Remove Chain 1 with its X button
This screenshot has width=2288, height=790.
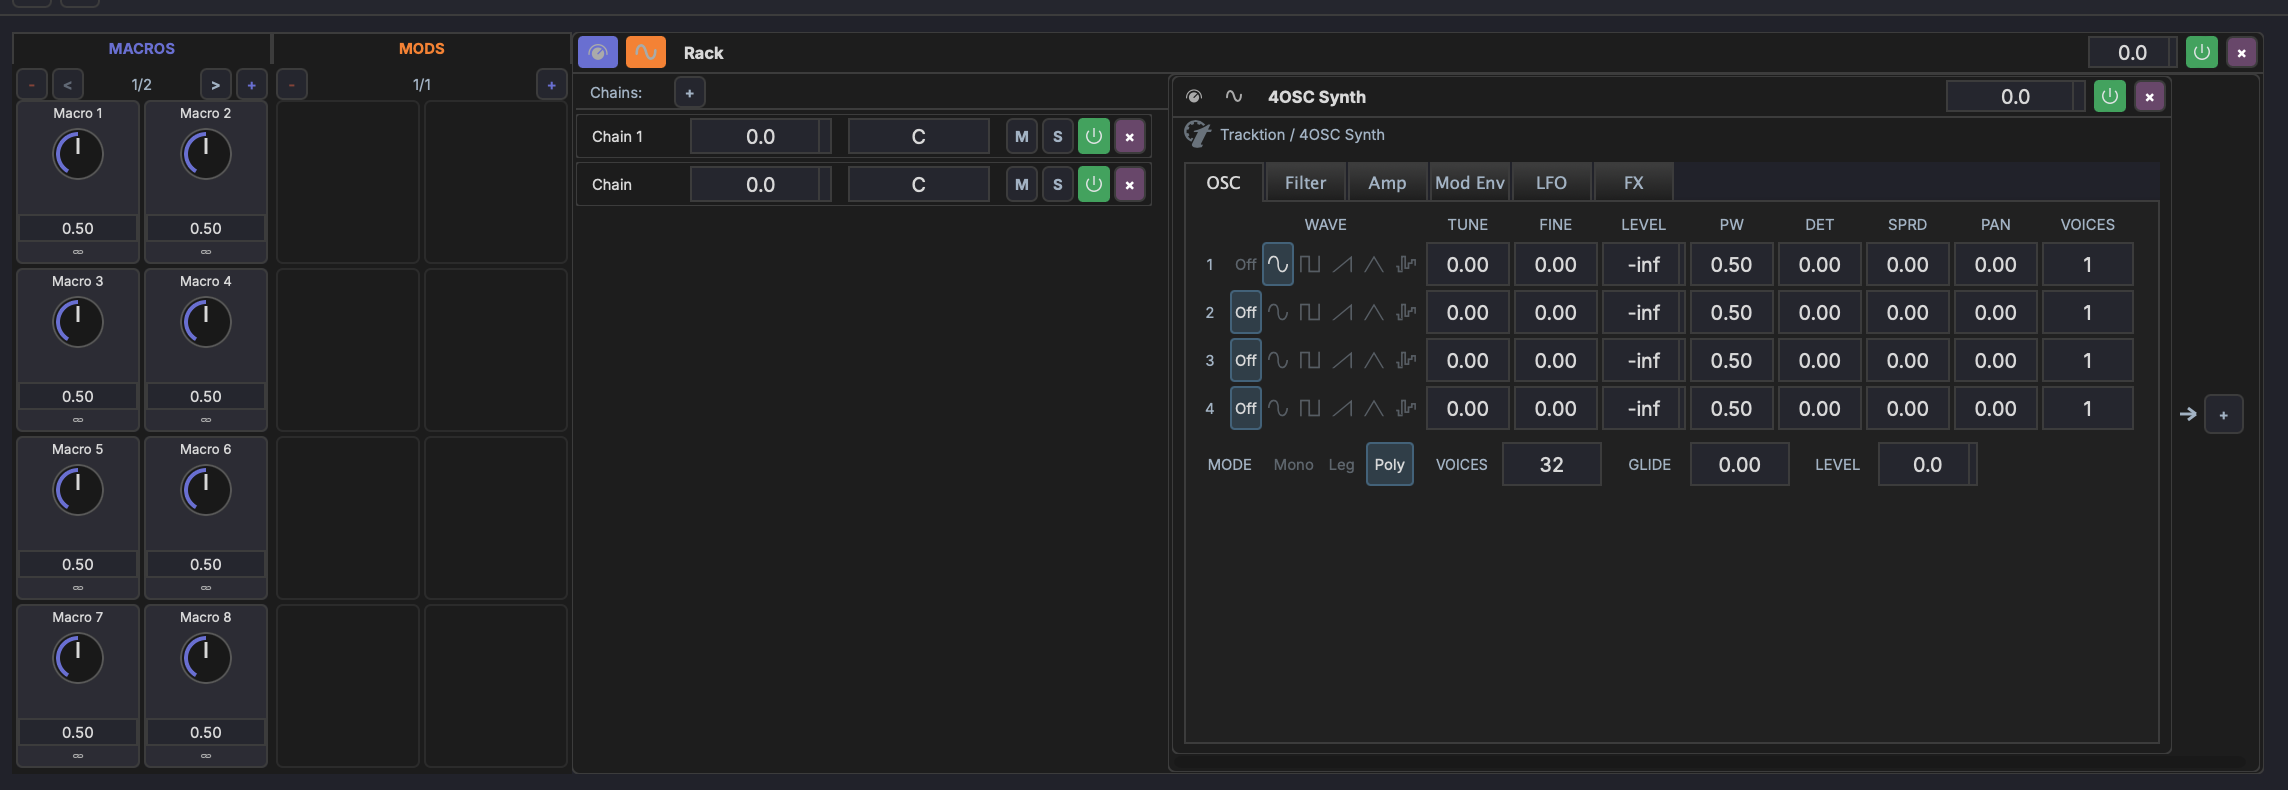point(1130,137)
